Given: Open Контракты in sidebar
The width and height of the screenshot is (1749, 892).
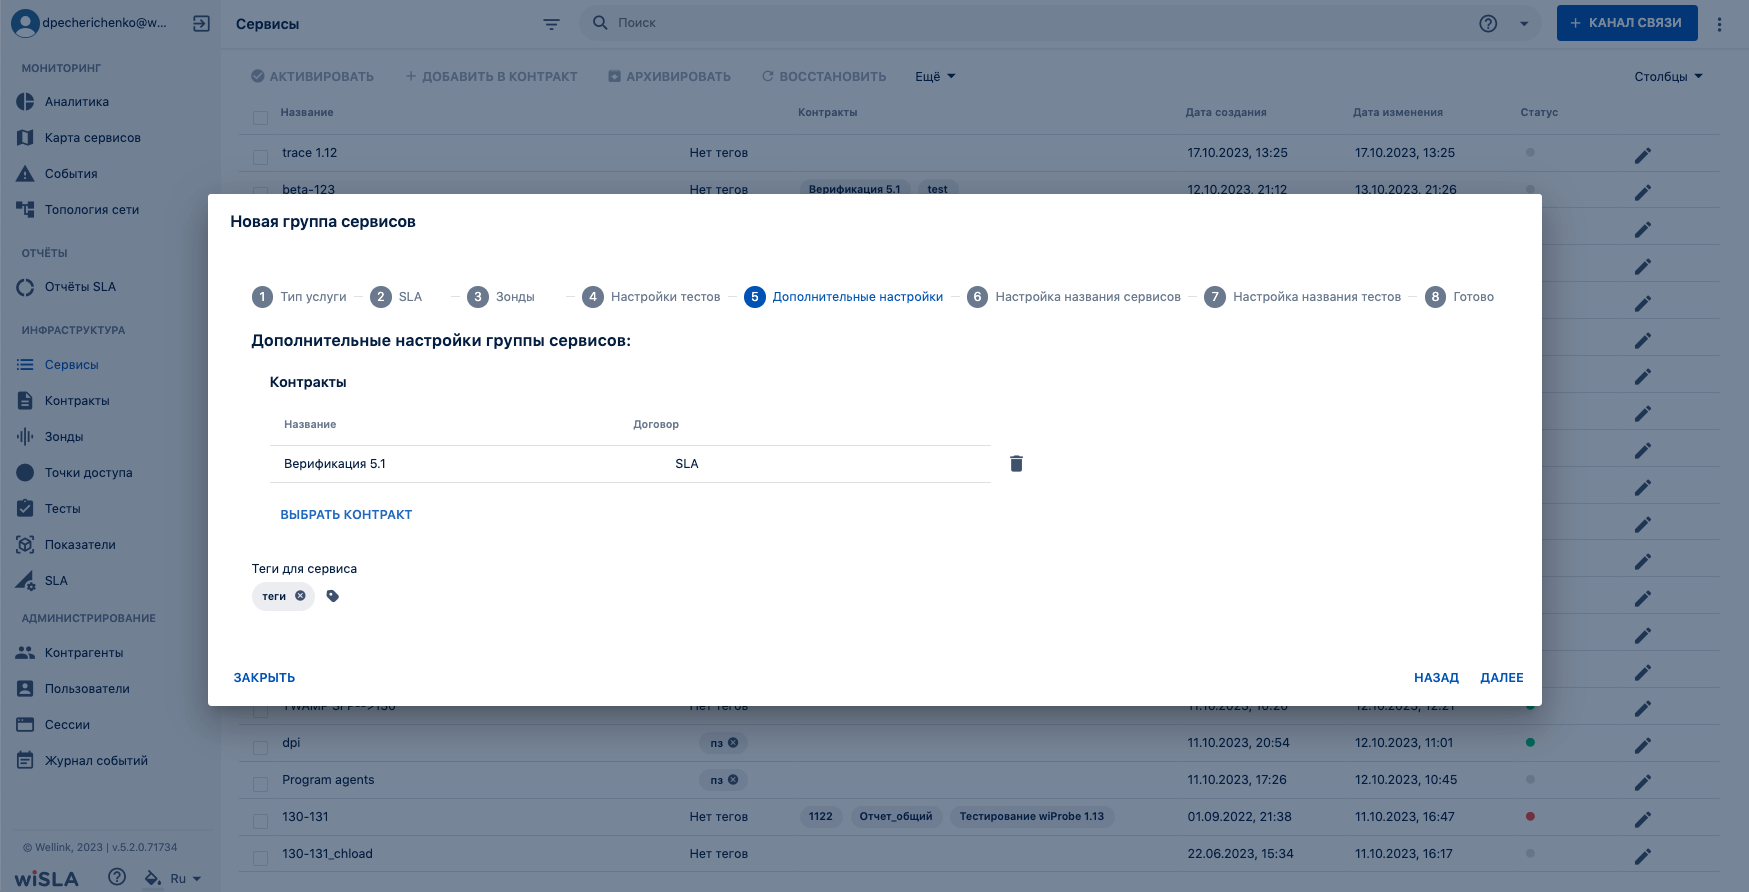Looking at the screenshot, I should [x=77, y=401].
